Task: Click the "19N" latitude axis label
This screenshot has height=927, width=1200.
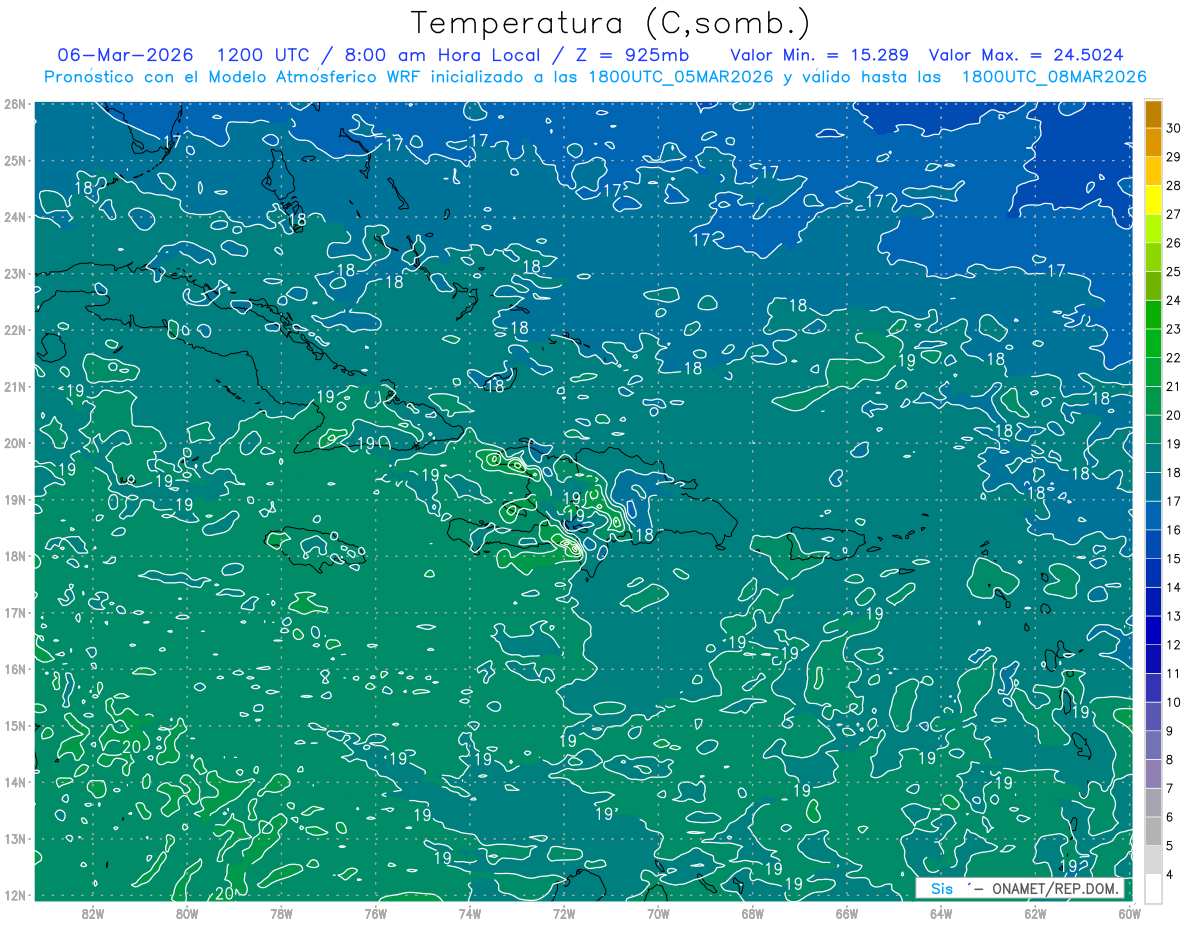Action: pyautogui.click(x=14, y=499)
